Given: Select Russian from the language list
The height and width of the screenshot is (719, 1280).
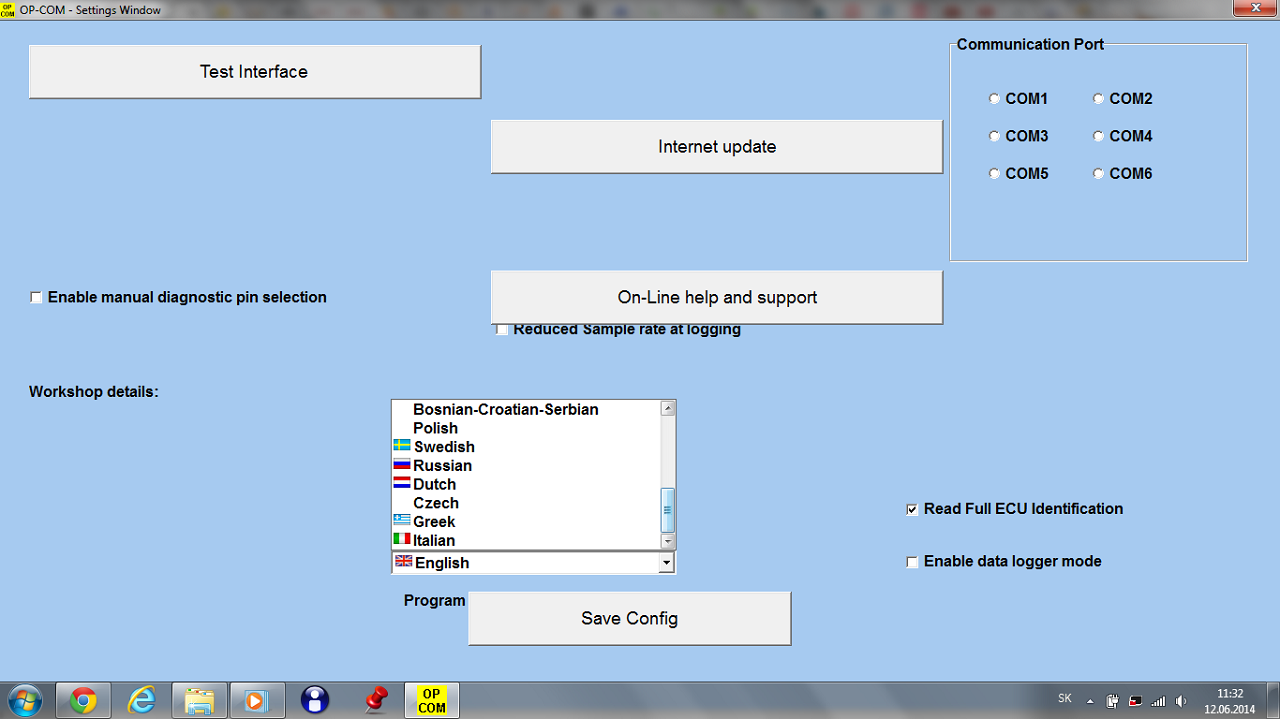Looking at the screenshot, I should coord(442,466).
